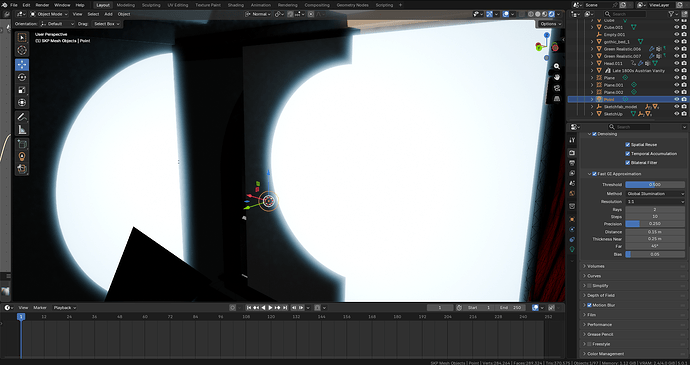This screenshot has height=365, width=690.
Task: Expand the Volumes panel
Action: coord(596,266)
